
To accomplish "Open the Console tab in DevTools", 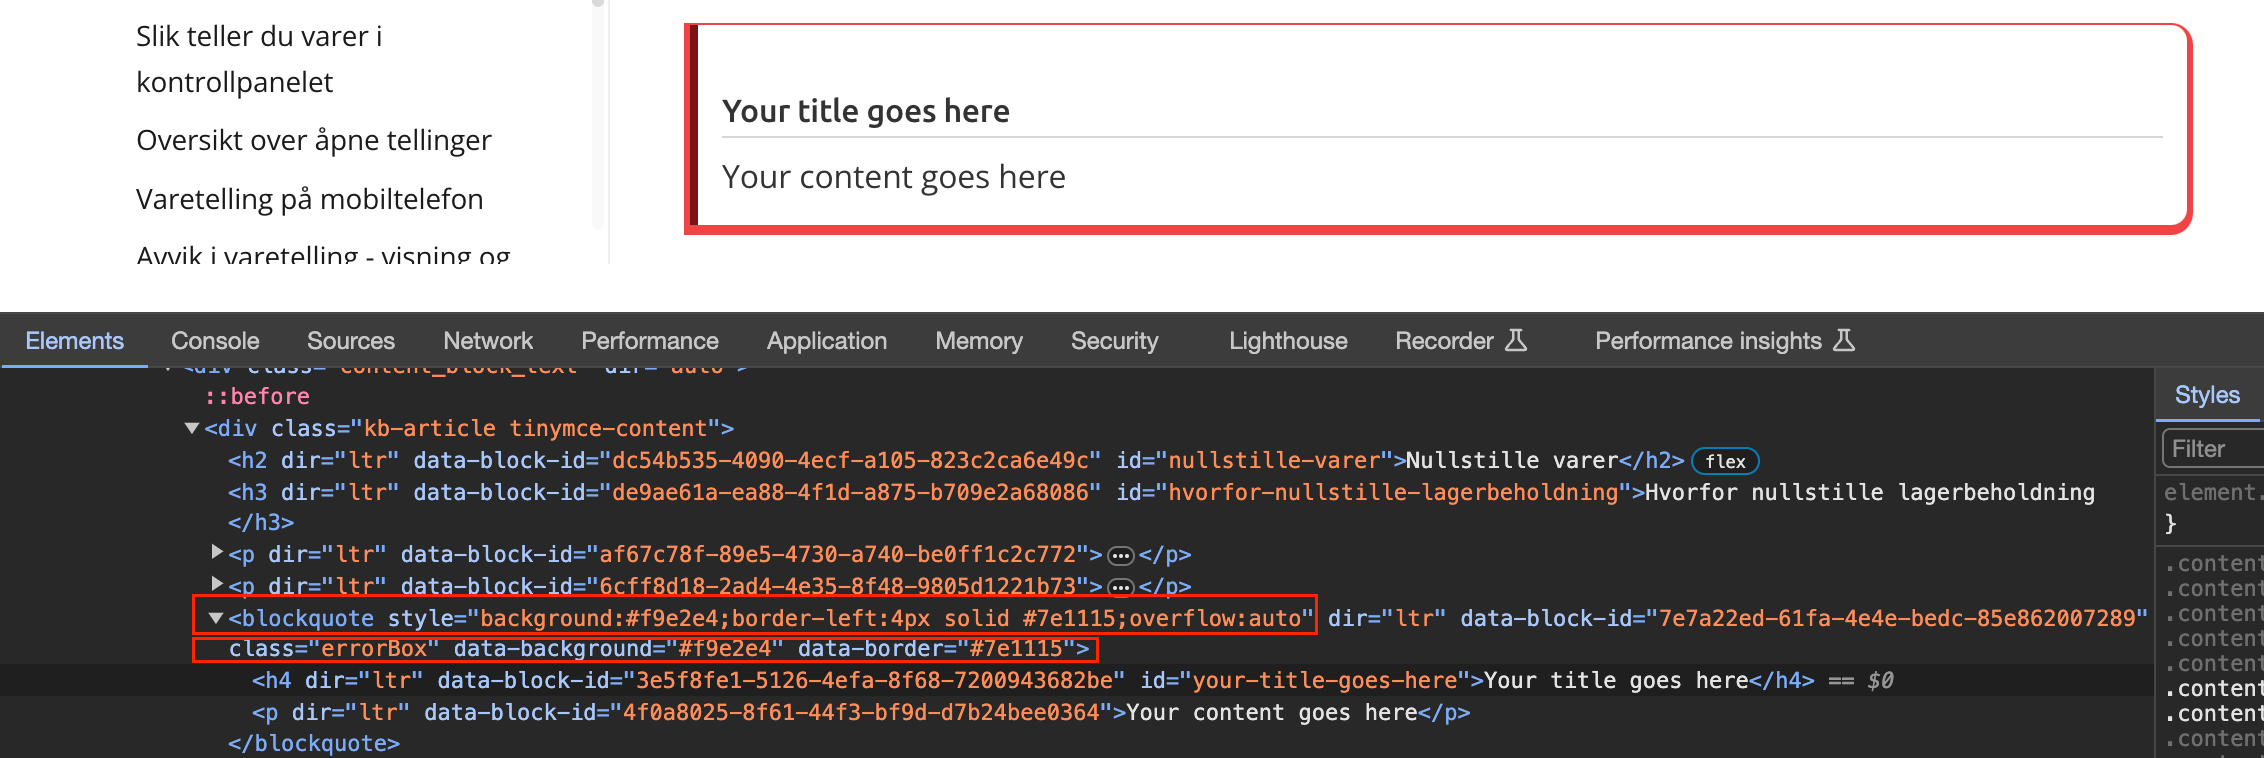I will point(215,341).
